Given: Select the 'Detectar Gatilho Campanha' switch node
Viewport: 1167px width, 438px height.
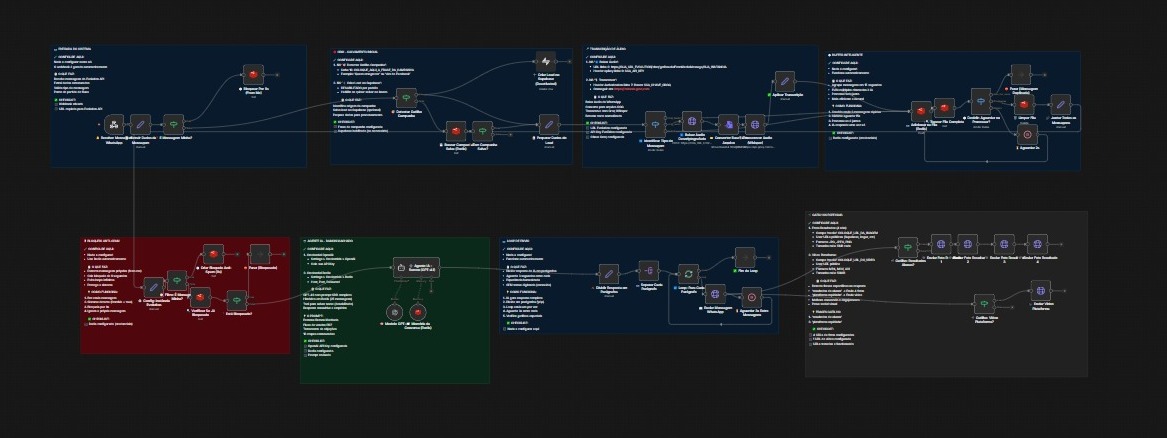Looking at the screenshot, I should (x=406, y=98).
